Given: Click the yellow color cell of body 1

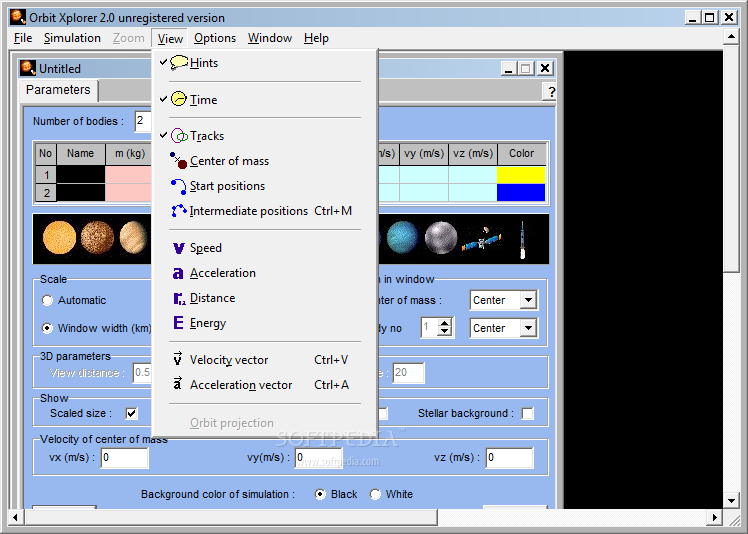Looking at the screenshot, I should pyautogui.click(x=521, y=175).
